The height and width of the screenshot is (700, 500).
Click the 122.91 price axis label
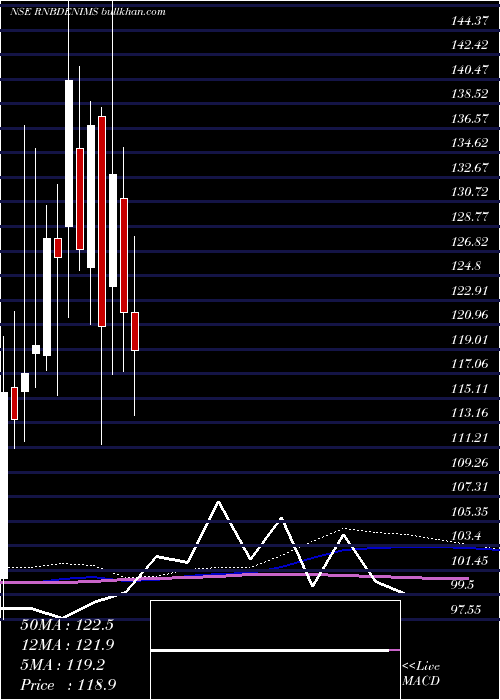pos(471,291)
